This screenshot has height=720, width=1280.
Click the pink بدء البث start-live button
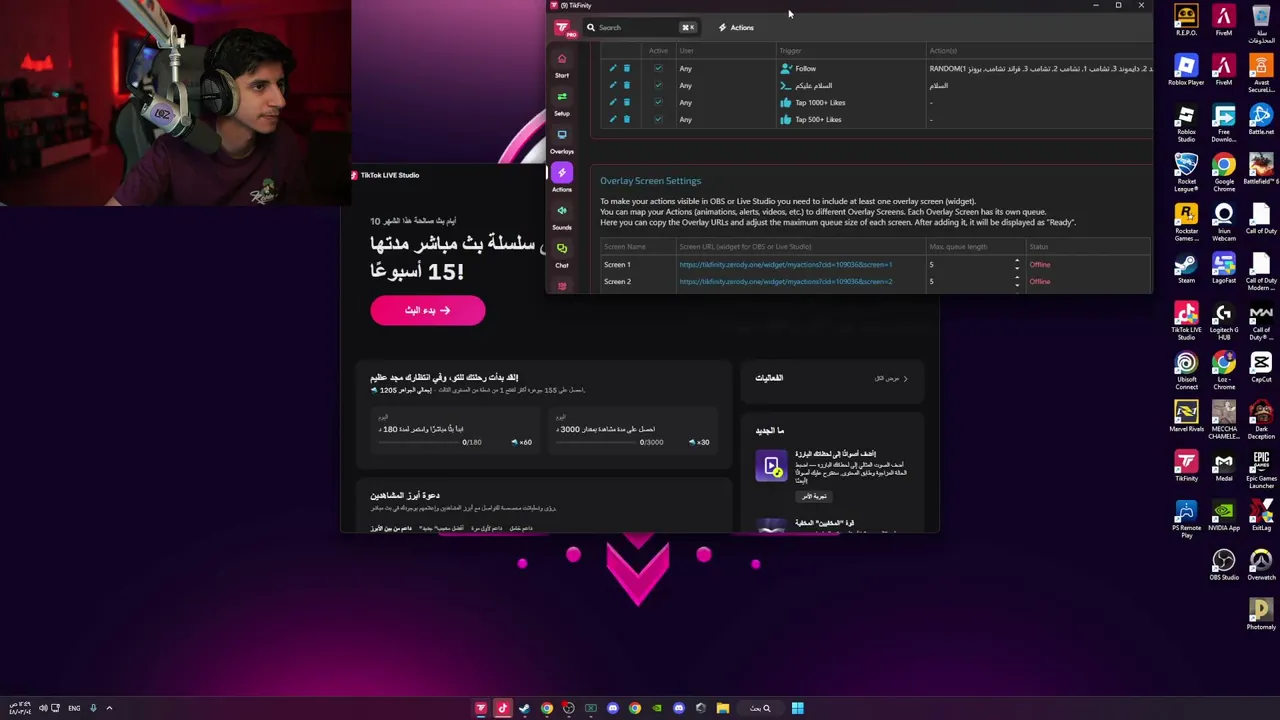428,310
